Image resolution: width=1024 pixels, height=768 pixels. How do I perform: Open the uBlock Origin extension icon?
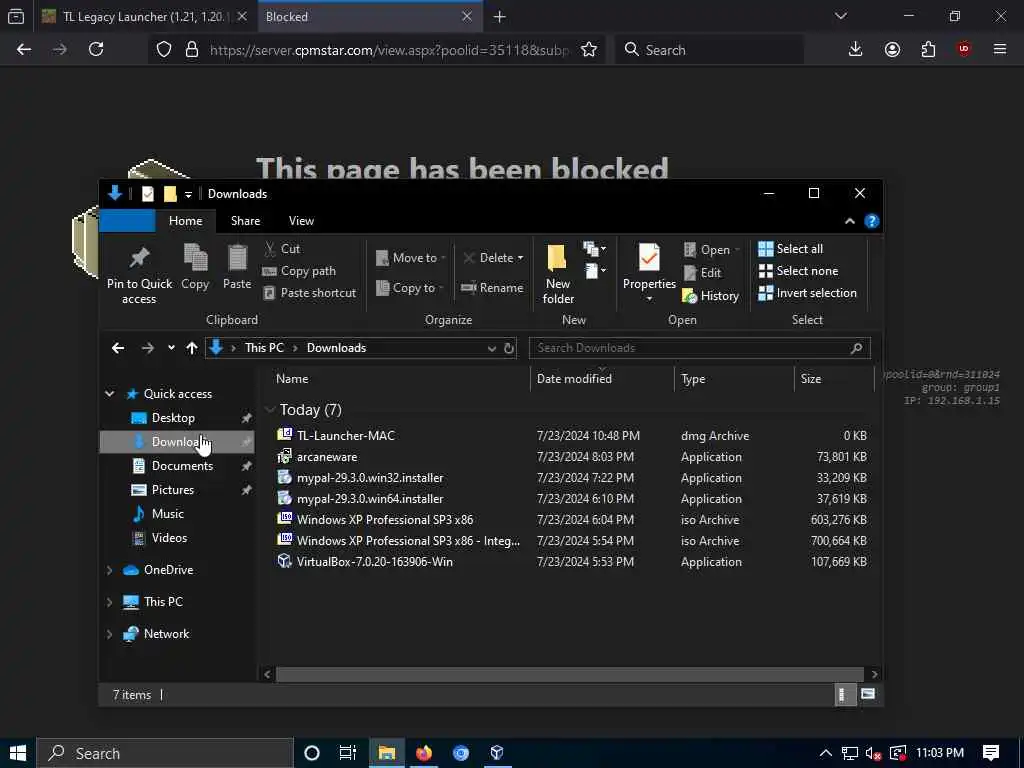[x=963, y=50]
